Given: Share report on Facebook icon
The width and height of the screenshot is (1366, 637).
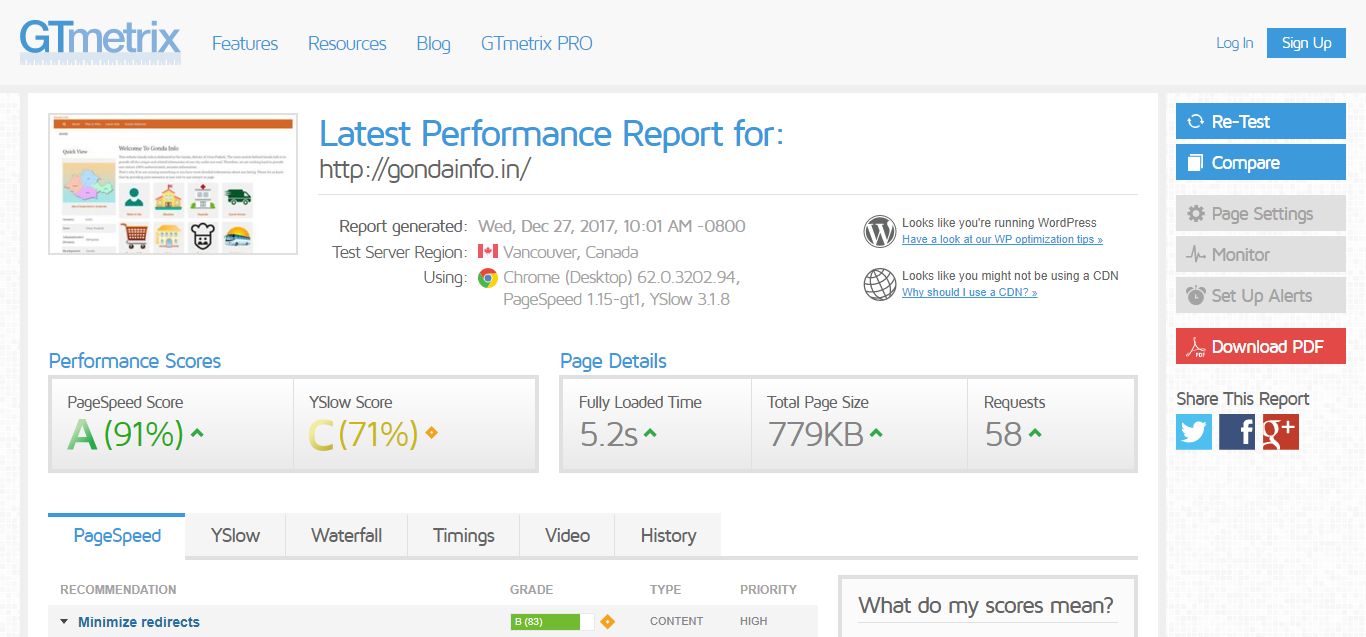Looking at the screenshot, I should coord(1237,432).
